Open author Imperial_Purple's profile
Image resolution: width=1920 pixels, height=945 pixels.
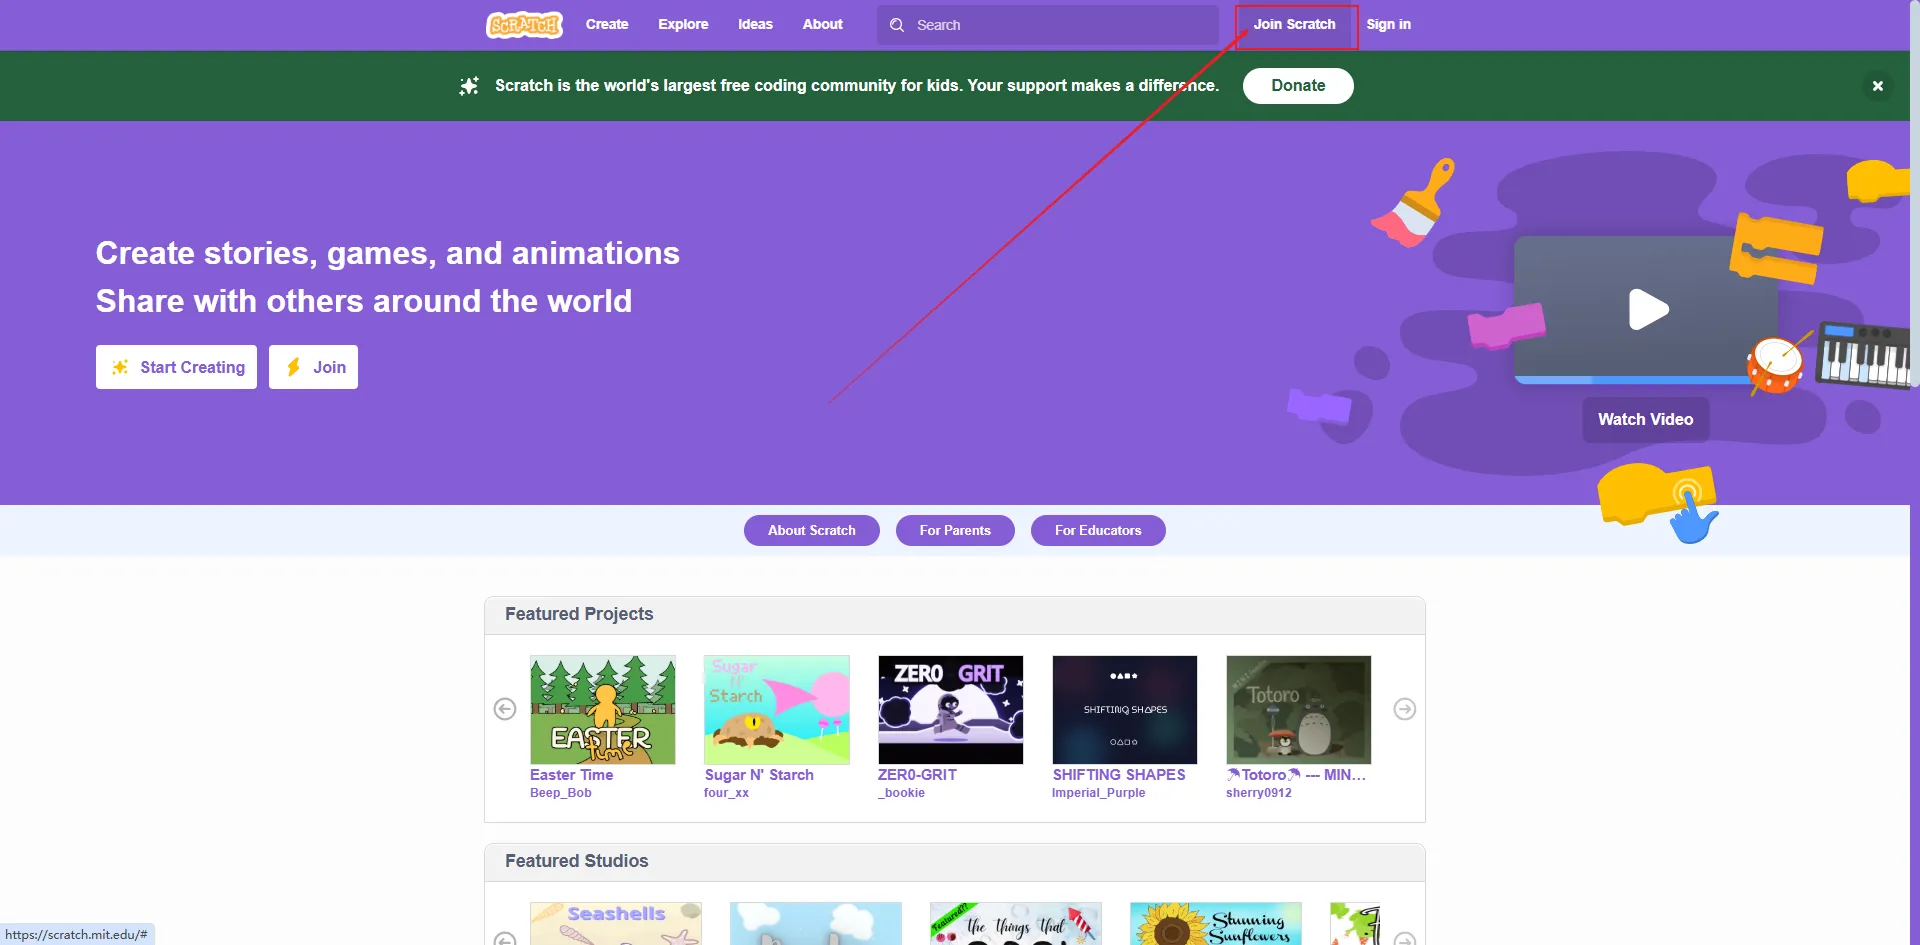[x=1098, y=793]
